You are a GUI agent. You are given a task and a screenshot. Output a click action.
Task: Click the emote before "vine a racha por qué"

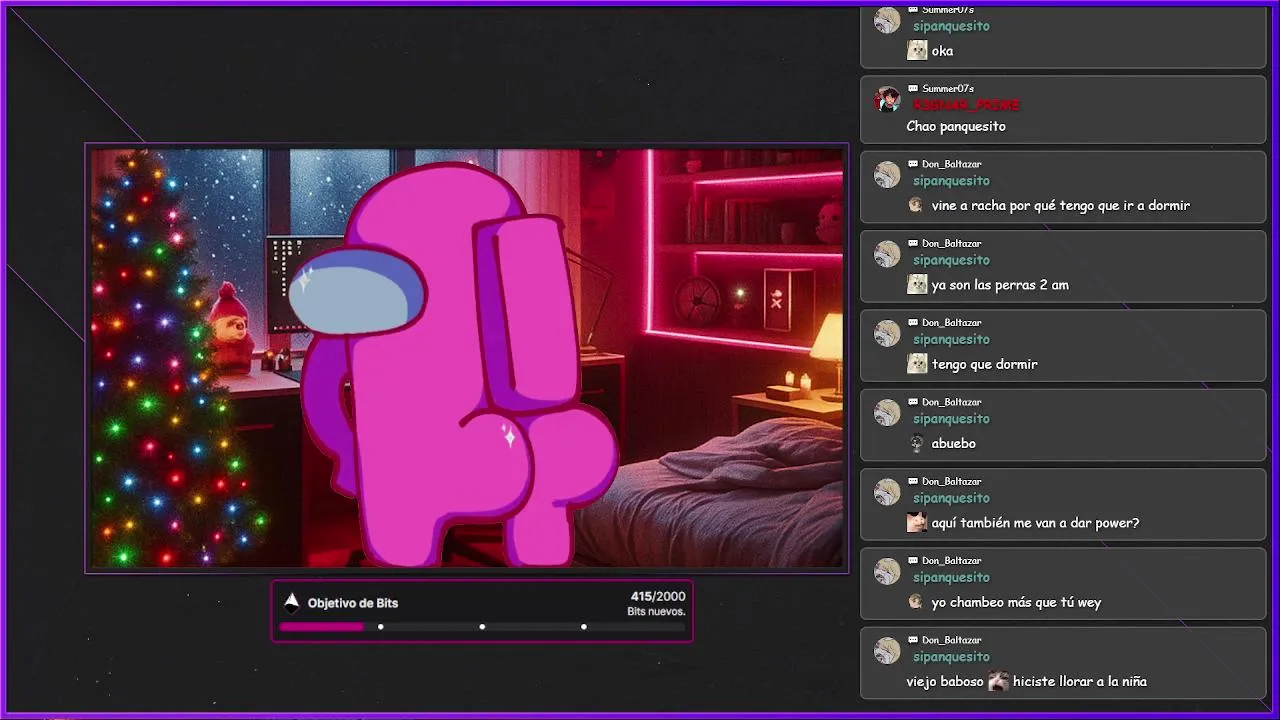pyautogui.click(x=916, y=205)
